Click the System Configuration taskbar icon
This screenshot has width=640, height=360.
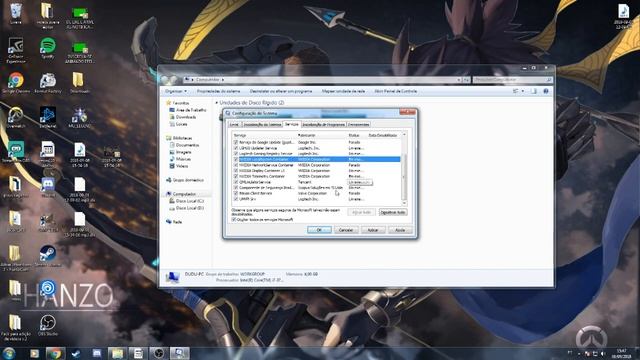click(x=180, y=353)
